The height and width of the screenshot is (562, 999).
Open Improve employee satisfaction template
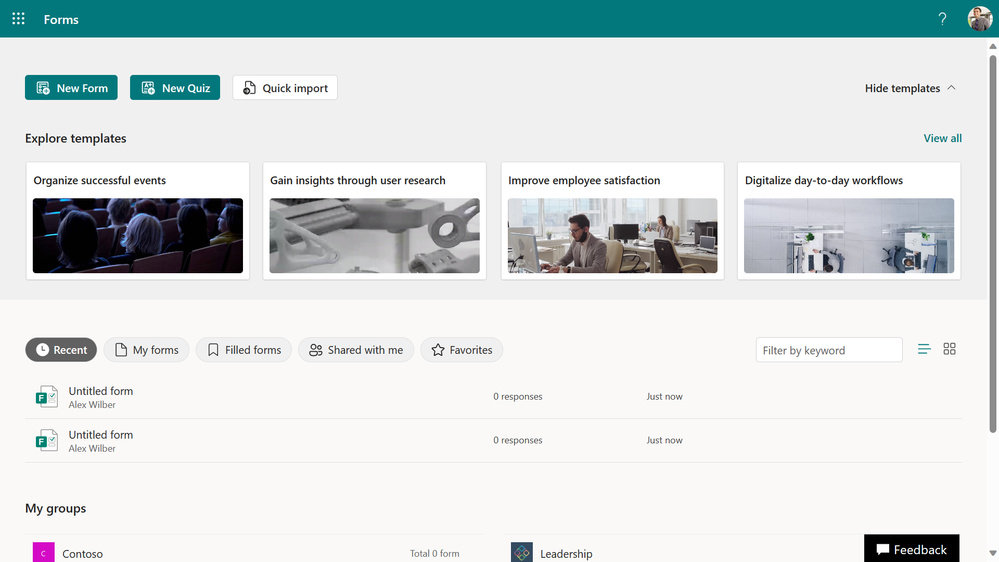point(612,221)
